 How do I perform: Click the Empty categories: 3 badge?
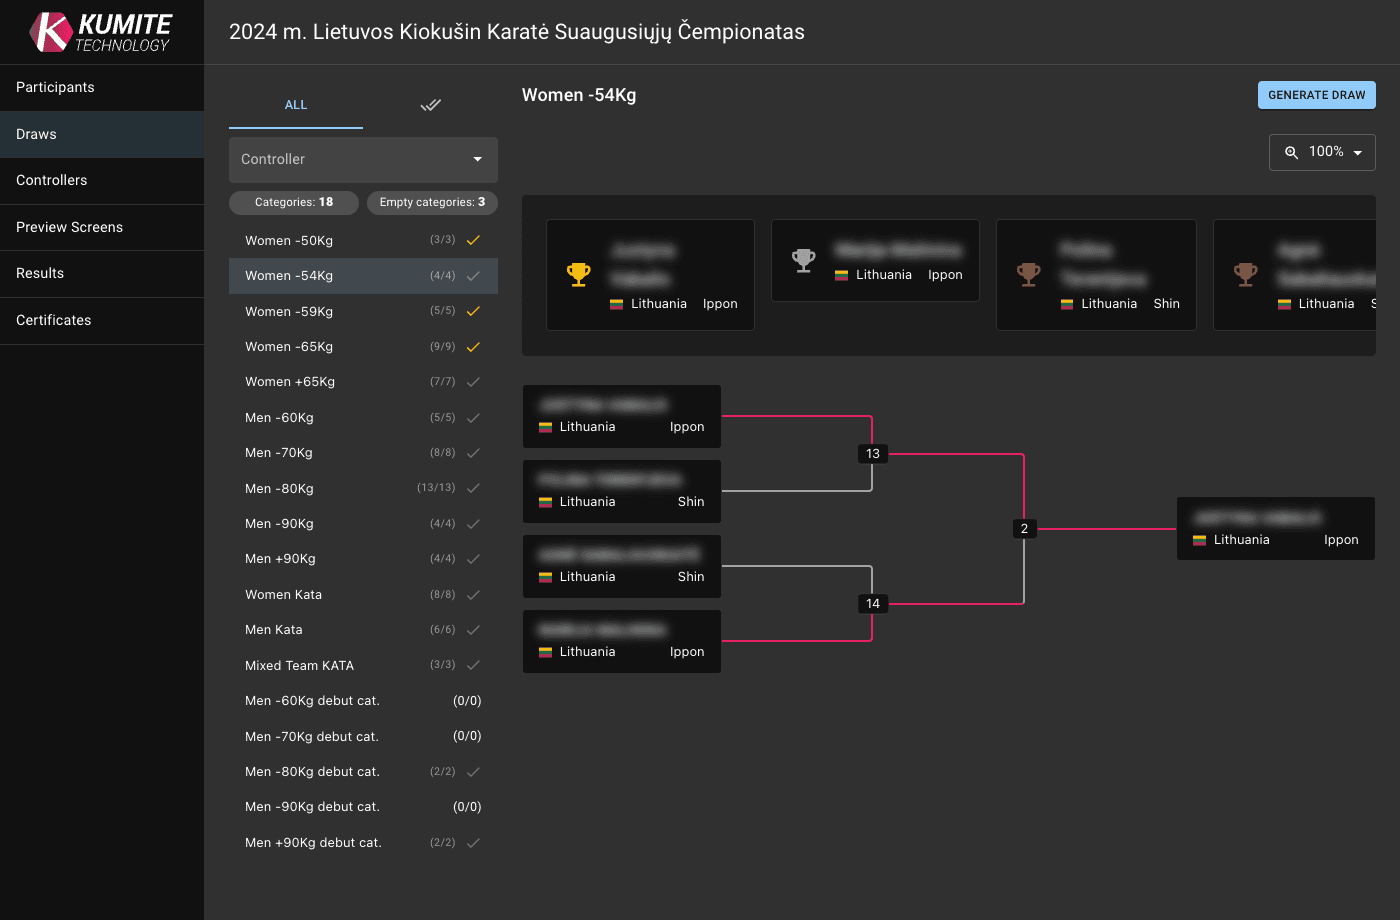click(x=432, y=202)
